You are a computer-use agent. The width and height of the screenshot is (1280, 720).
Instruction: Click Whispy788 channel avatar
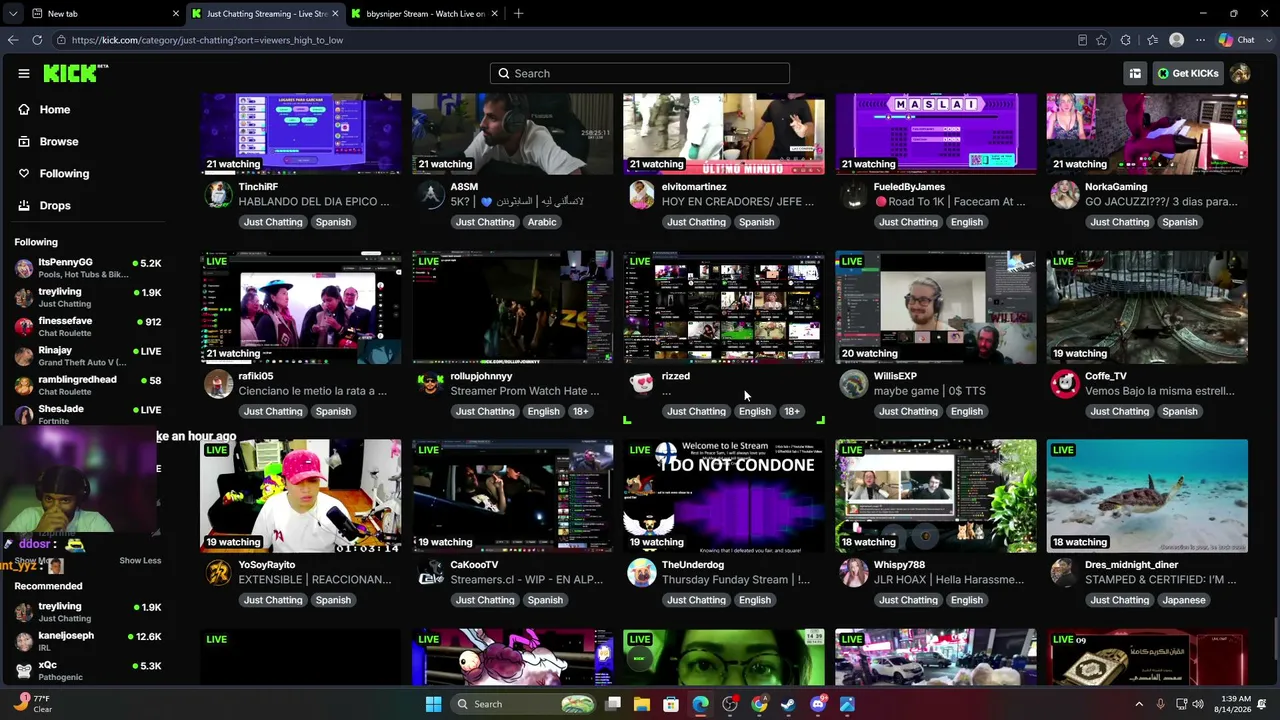(x=853, y=572)
